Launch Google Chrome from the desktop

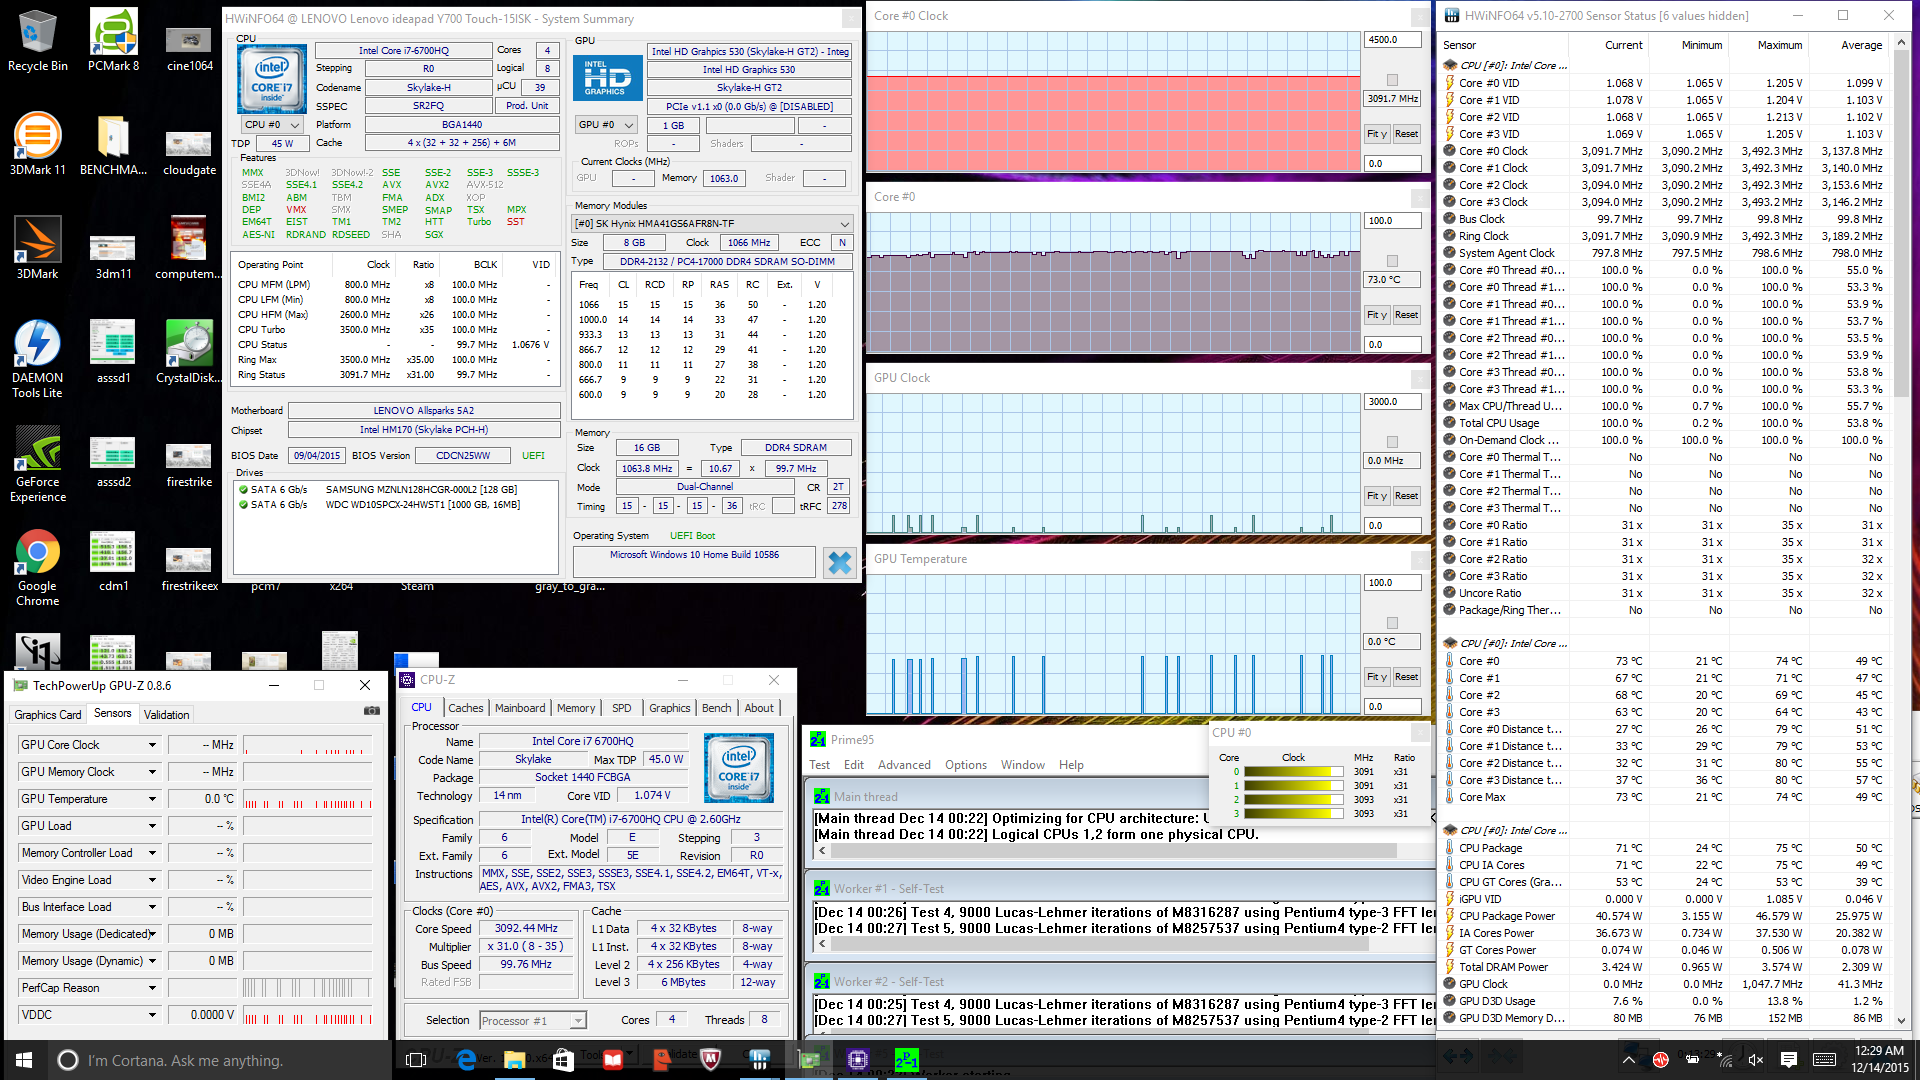click(37, 567)
